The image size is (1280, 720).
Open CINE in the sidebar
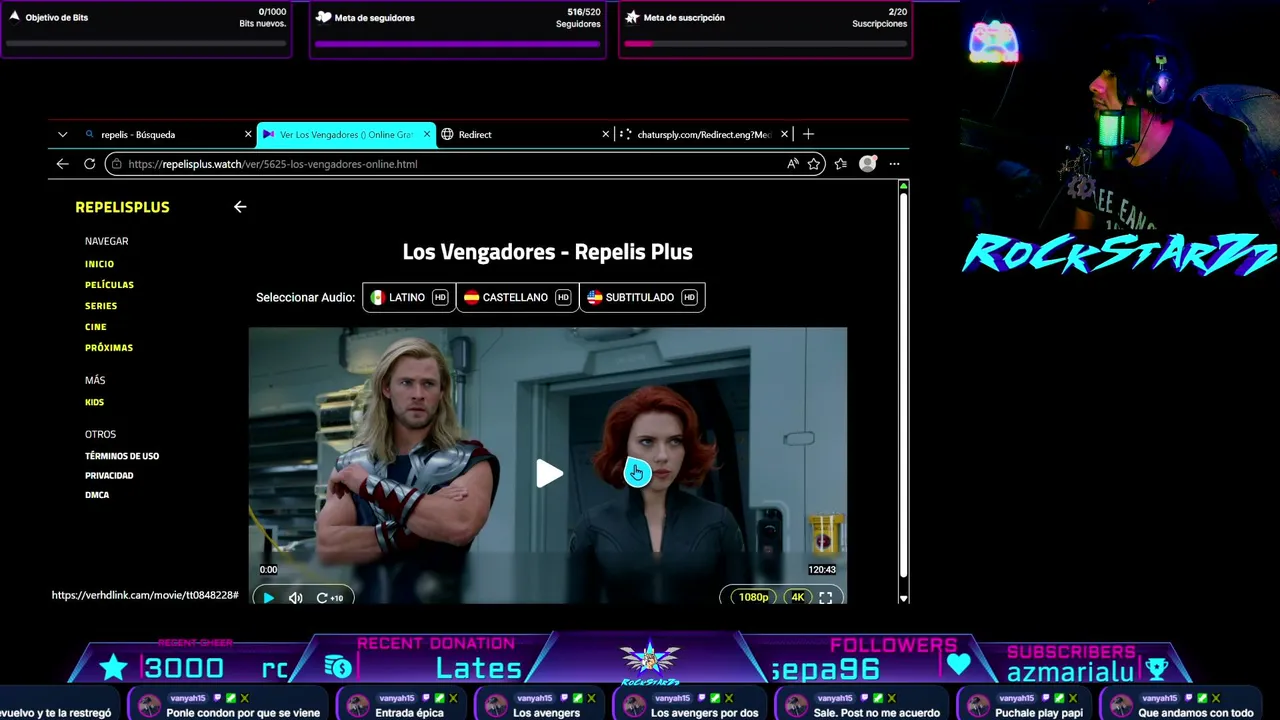click(96, 327)
